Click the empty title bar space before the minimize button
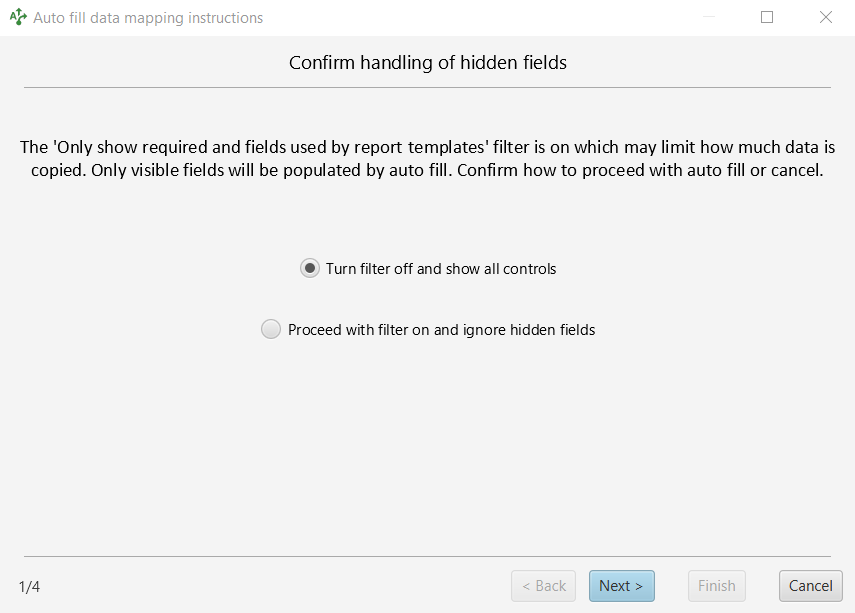Viewport: 855px width, 613px height. tap(480, 17)
